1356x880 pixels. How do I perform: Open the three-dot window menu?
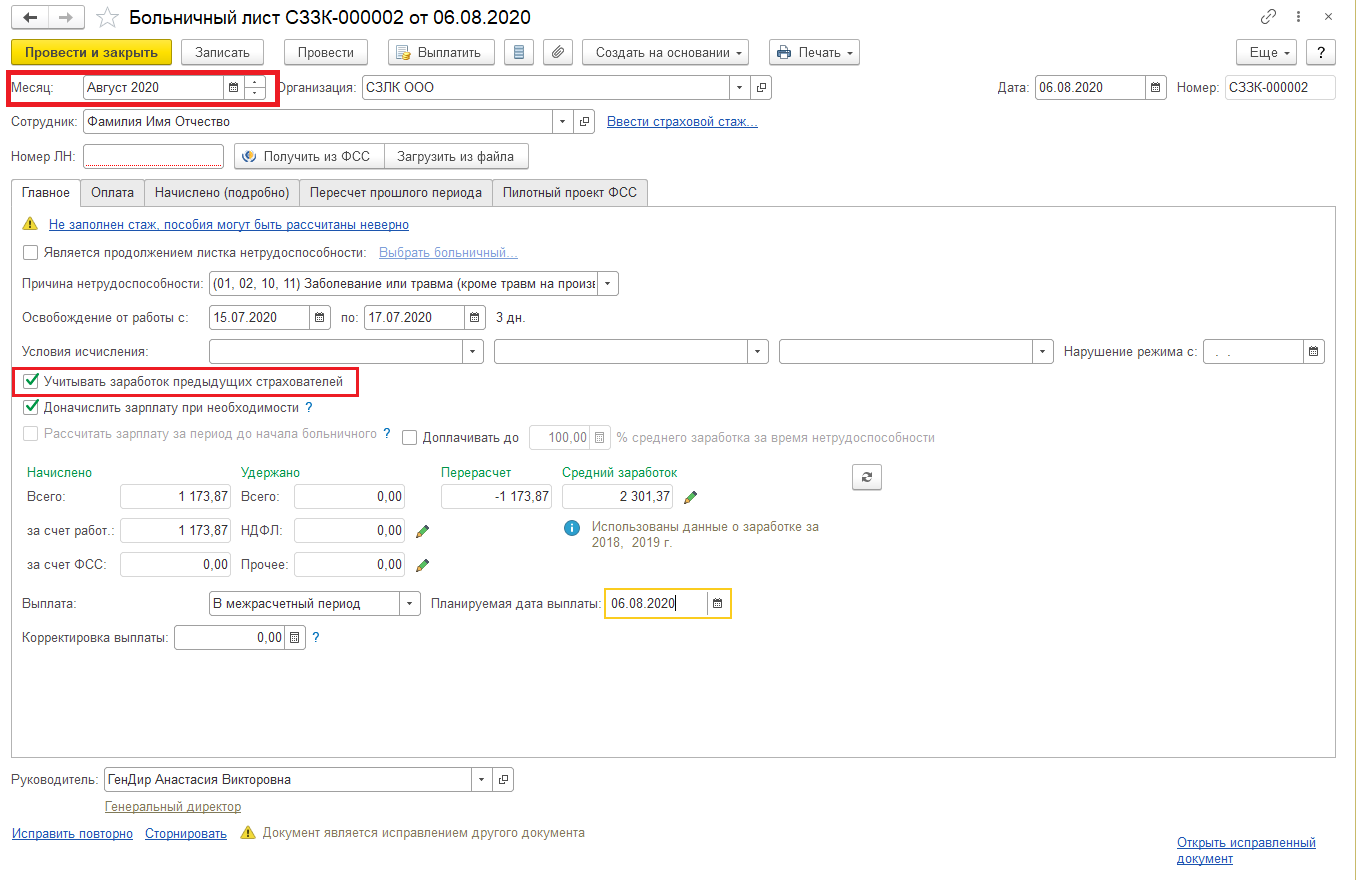tap(1300, 17)
